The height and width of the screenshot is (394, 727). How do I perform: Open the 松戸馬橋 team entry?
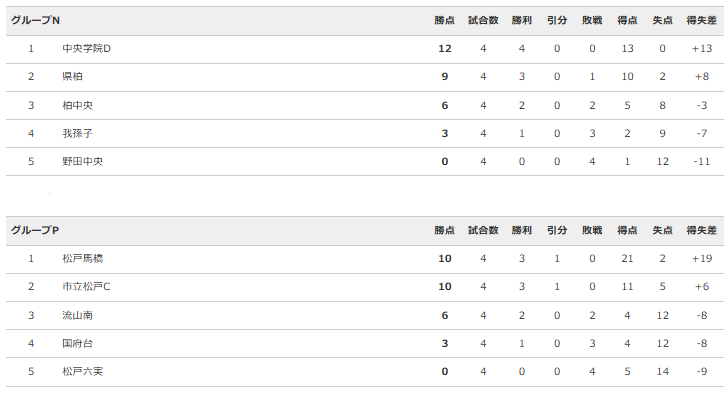tap(83, 259)
